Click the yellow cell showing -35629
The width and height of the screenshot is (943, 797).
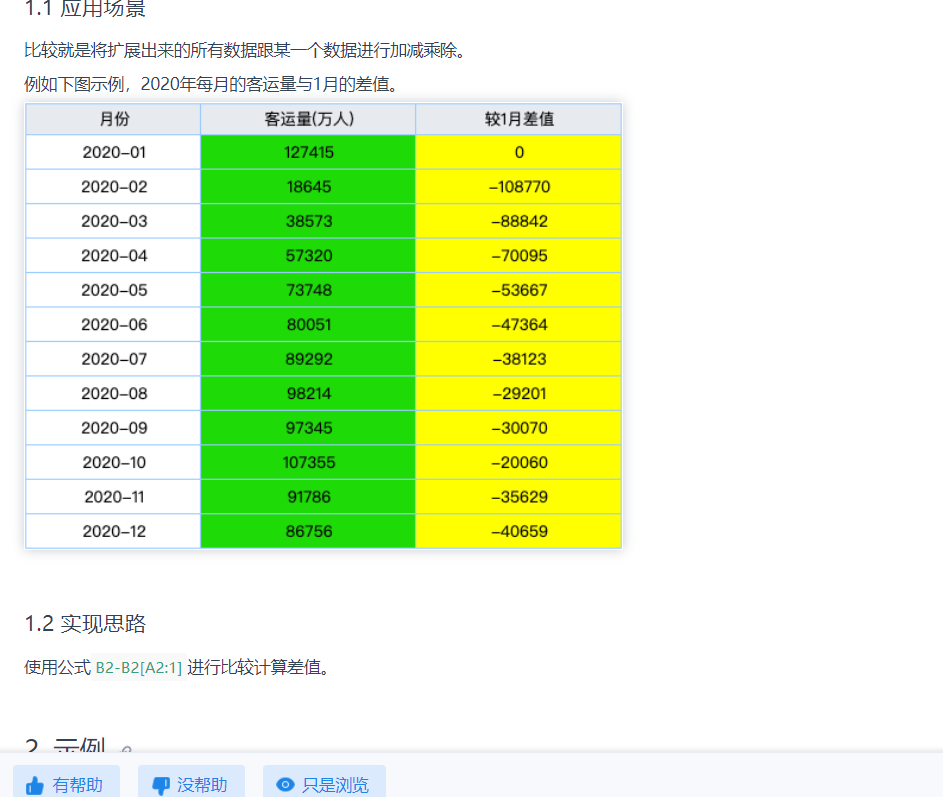518,496
